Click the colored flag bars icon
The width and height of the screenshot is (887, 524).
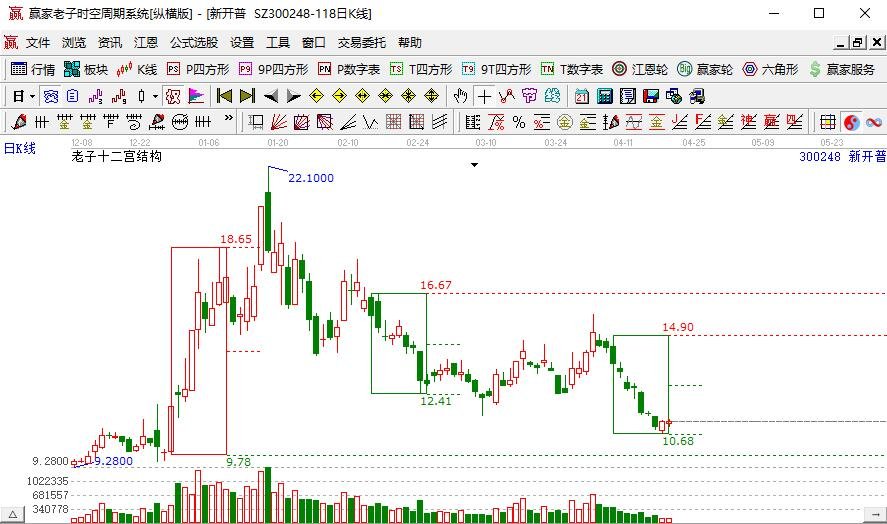point(196,97)
